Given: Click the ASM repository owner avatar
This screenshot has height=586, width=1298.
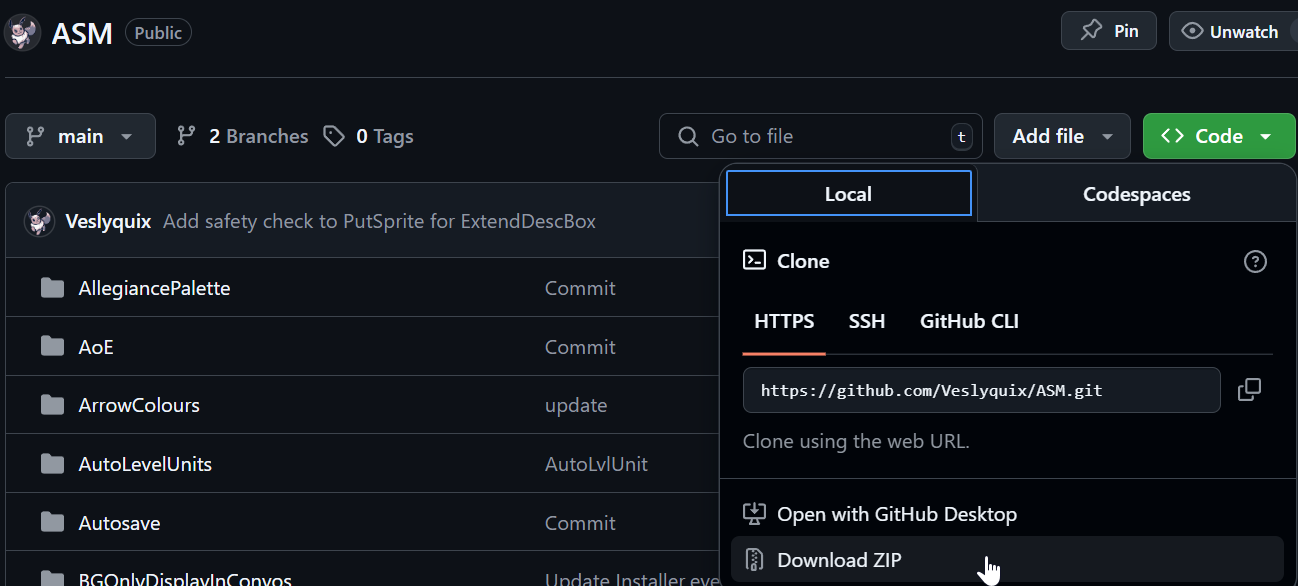Looking at the screenshot, I should [22, 32].
